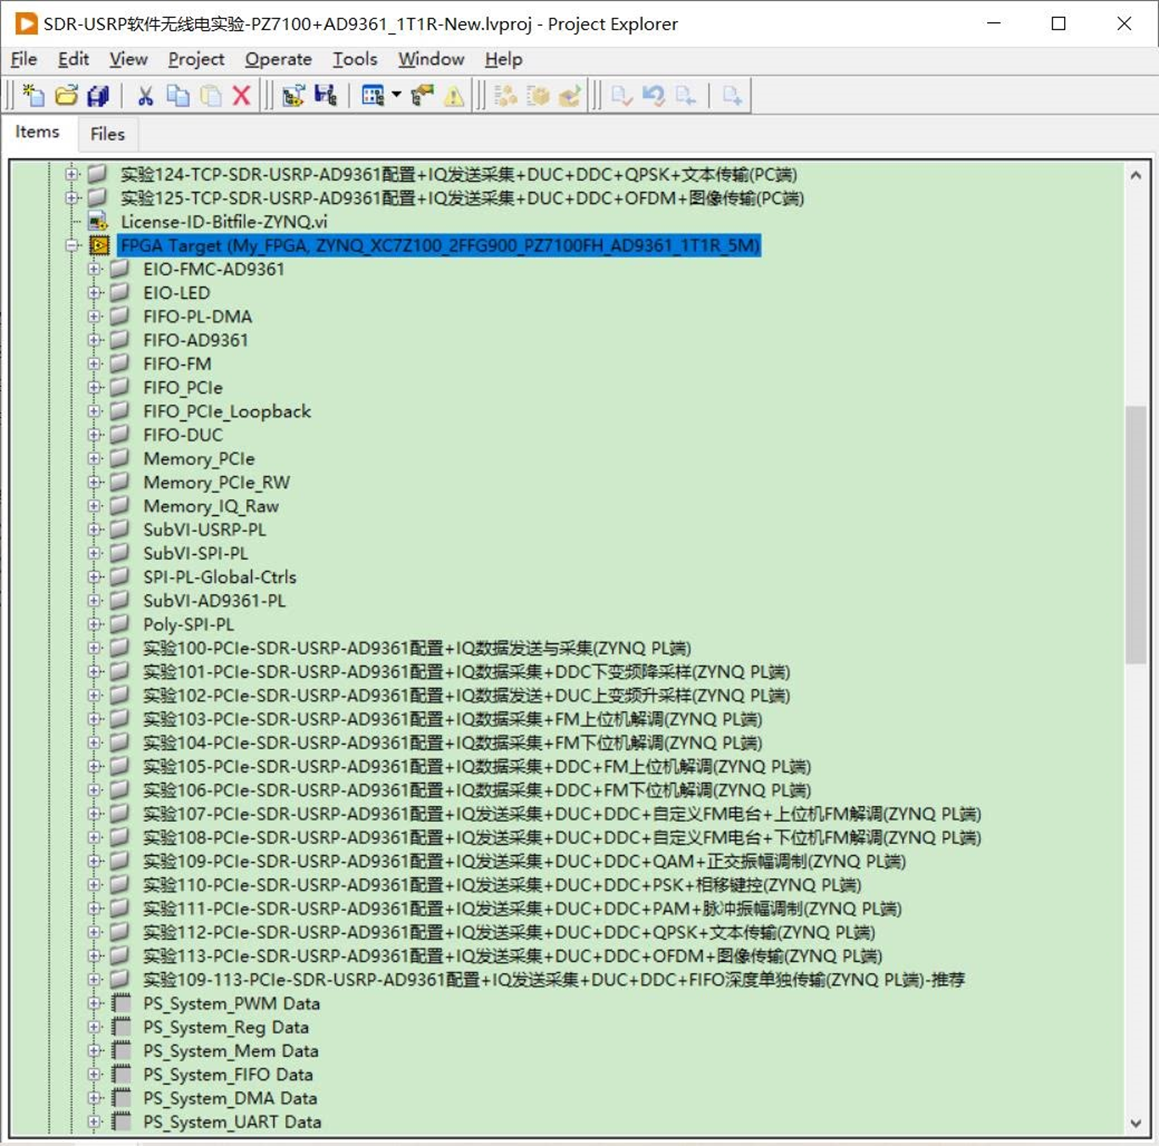1159x1146 pixels.
Task: Expand the FIFO_PCIe_Loopback folder
Action: tap(94, 411)
